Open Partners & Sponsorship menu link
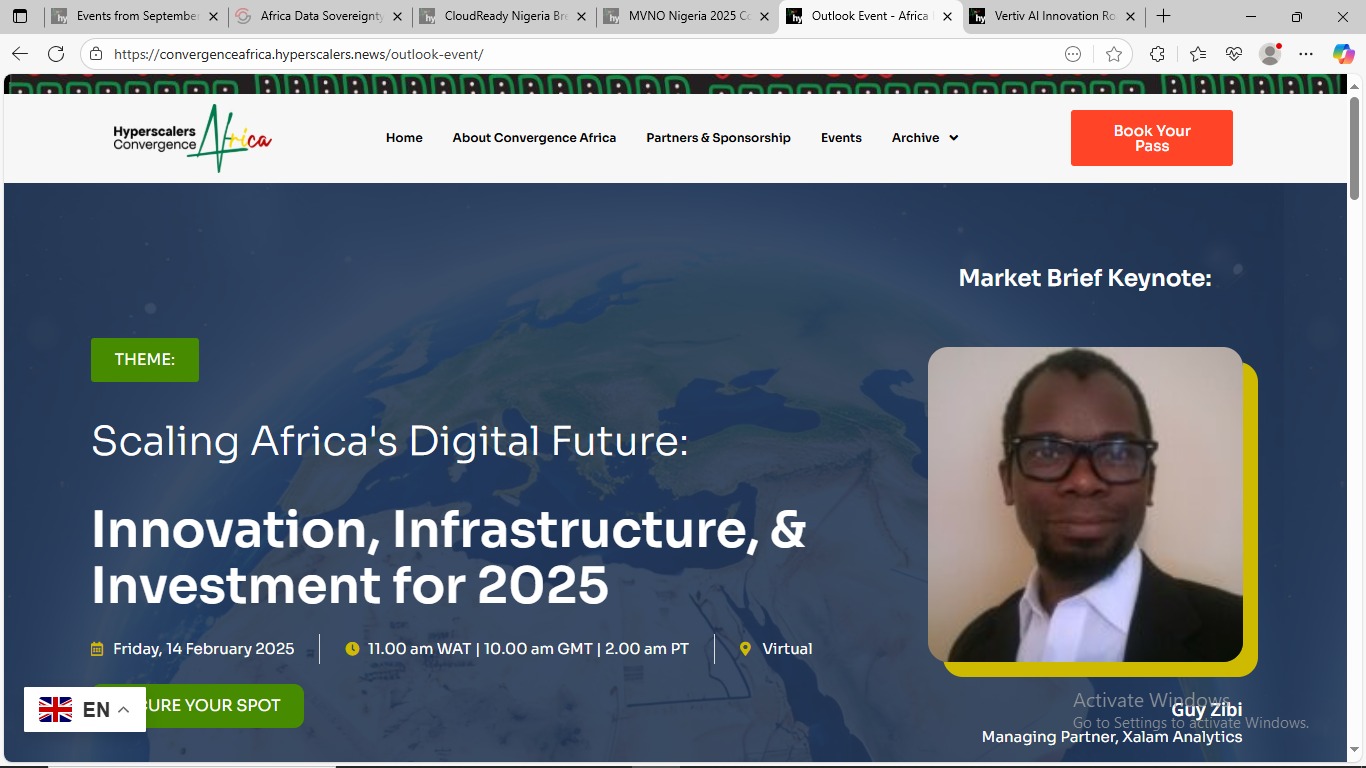Screen dimensions: 1366x768 click(718, 138)
